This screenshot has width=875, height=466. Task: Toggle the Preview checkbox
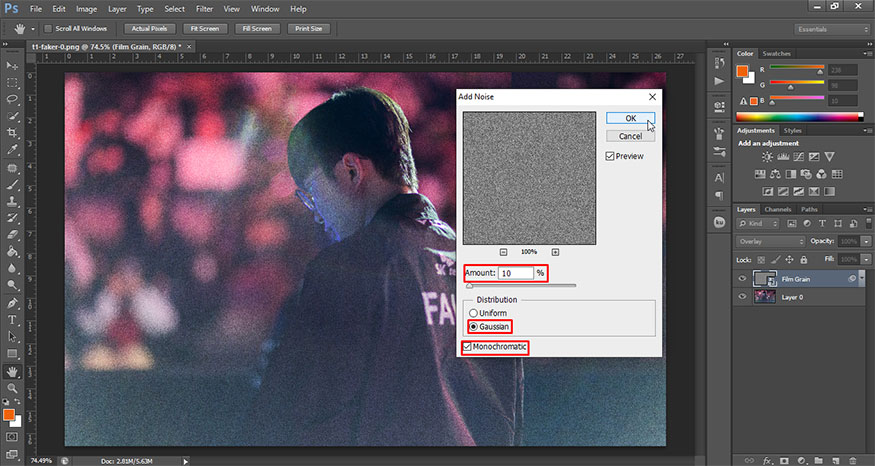(x=610, y=156)
